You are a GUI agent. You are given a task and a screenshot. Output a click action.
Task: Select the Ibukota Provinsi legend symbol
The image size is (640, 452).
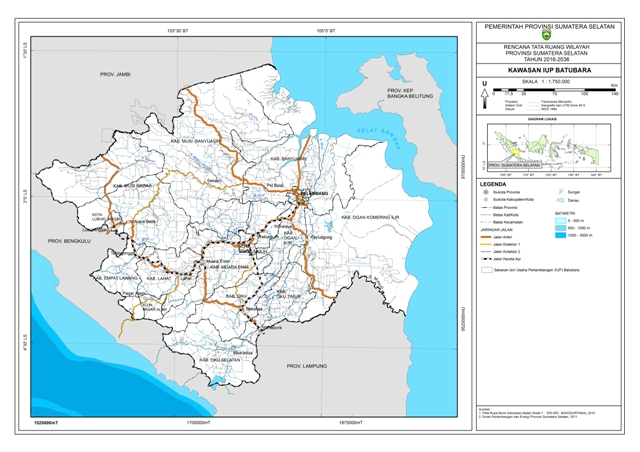[x=486, y=197]
